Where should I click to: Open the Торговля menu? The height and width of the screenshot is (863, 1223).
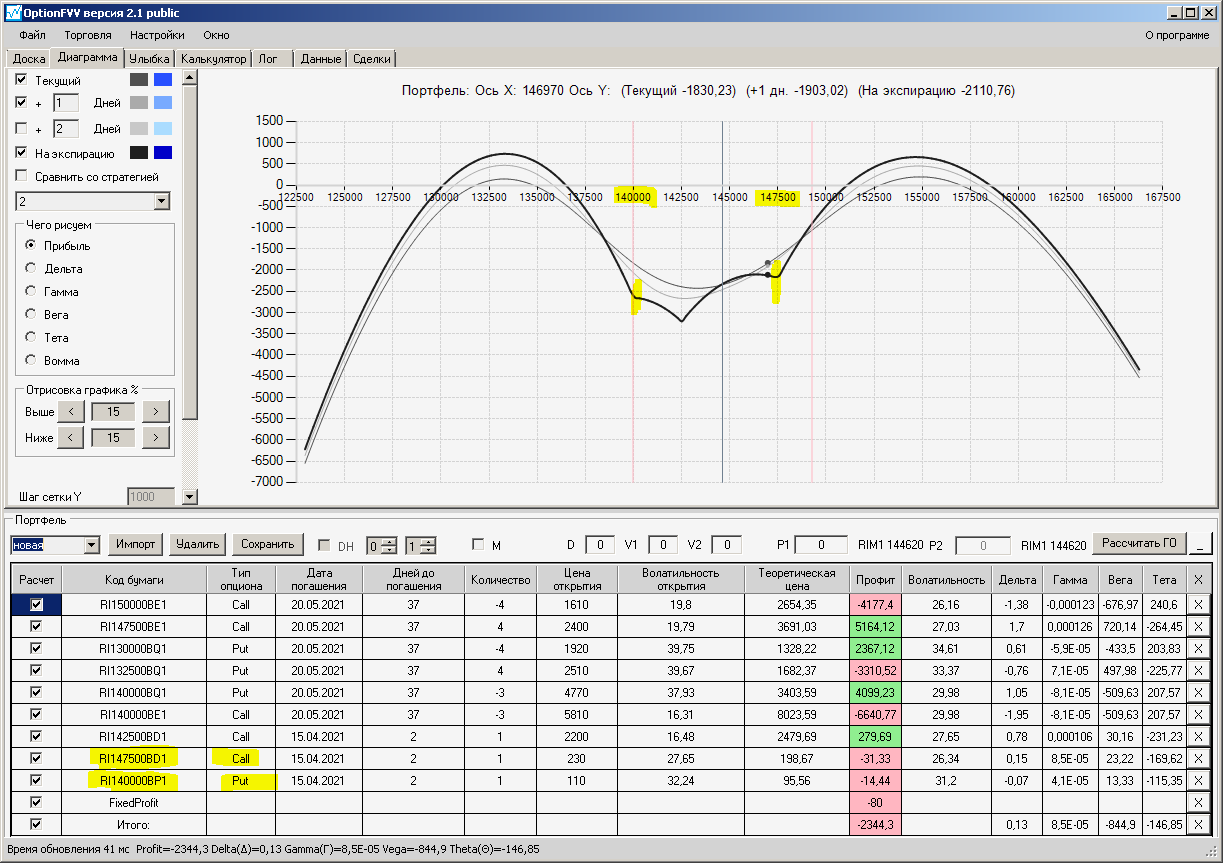click(88, 35)
